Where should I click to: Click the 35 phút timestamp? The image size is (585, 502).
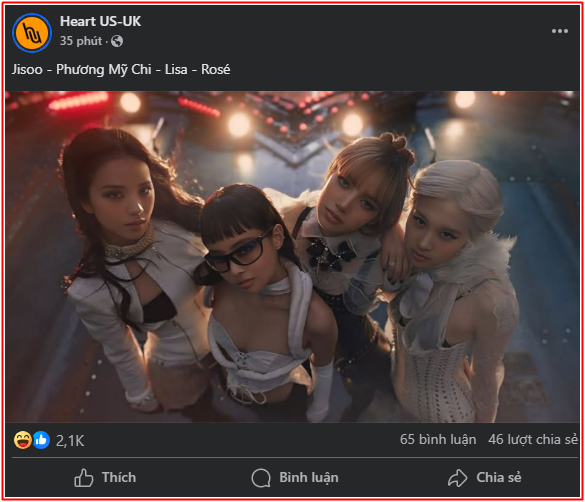tap(81, 41)
